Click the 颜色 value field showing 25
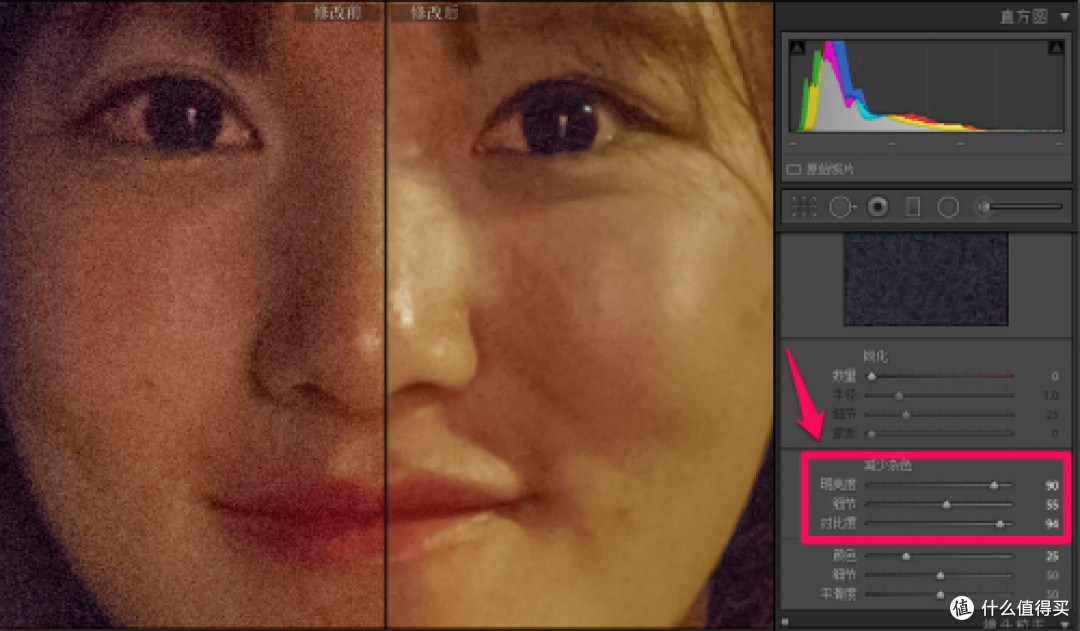 click(1052, 556)
